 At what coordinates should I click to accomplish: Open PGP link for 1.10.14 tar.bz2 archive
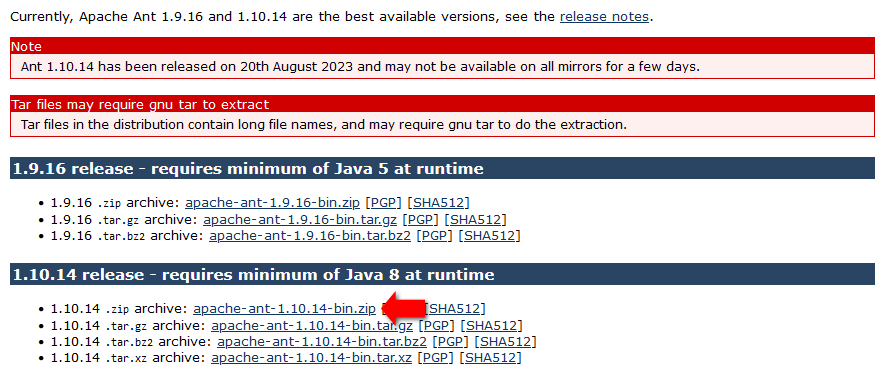451,341
